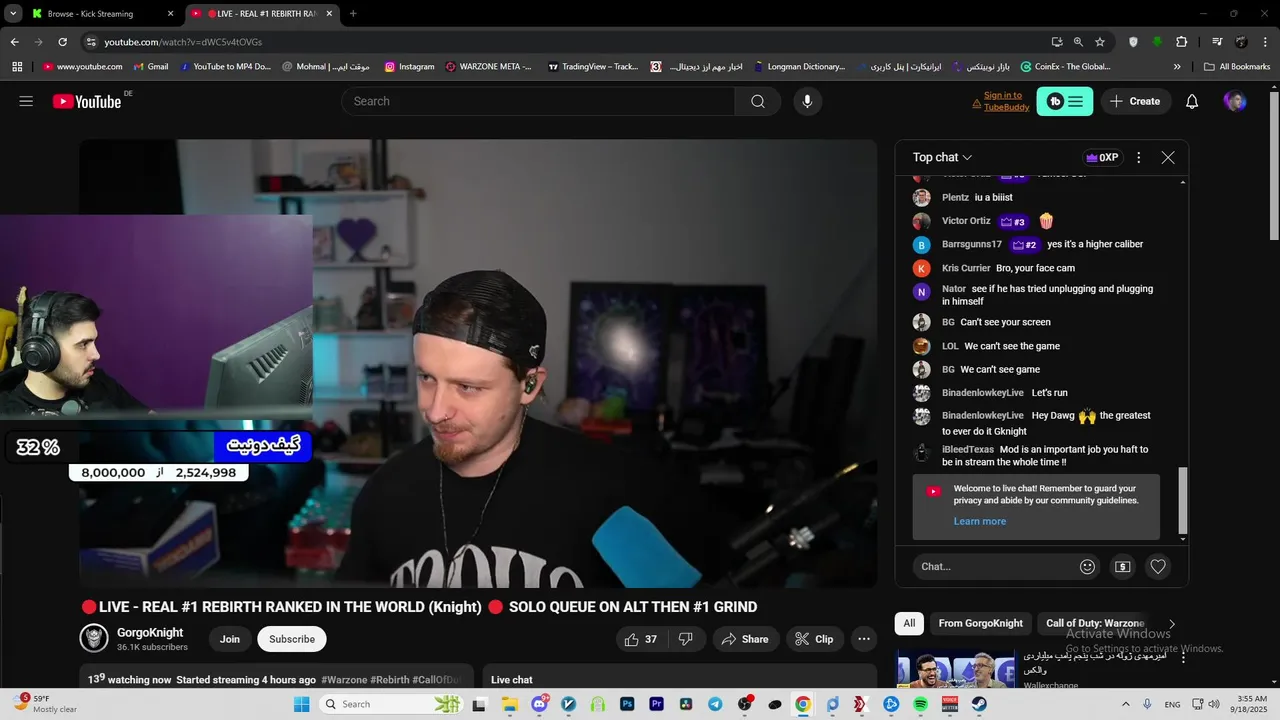Open Spotify from the taskbar
This screenshot has width=1280, height=720.
click(921, 704)
